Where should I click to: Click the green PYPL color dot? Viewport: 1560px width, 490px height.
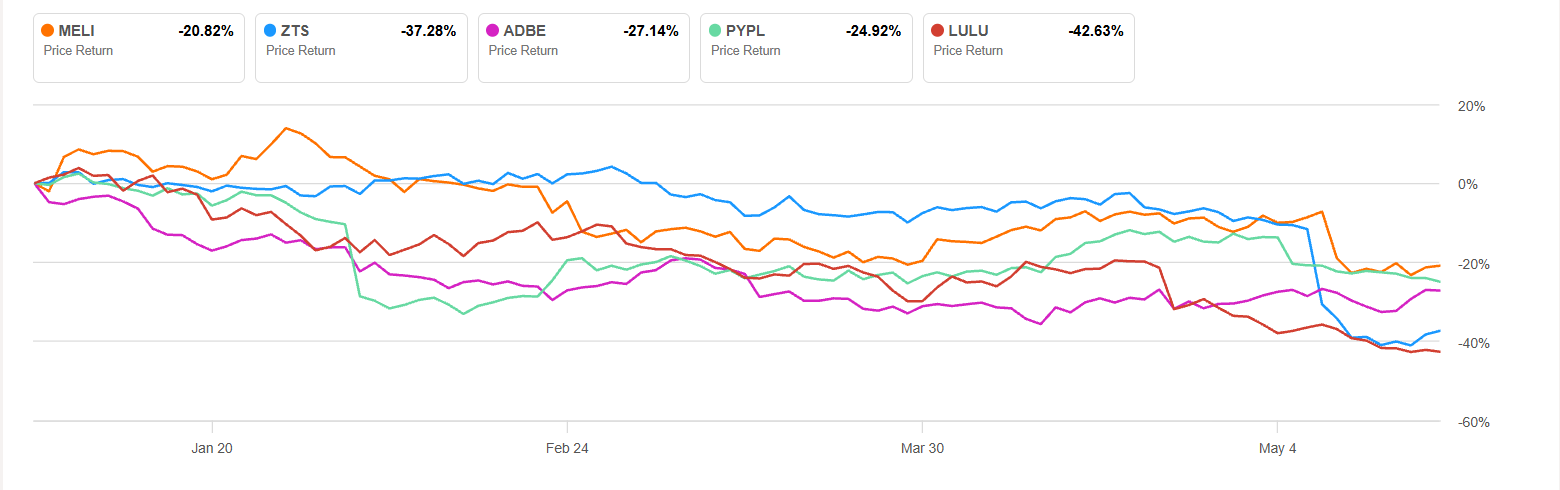click(x=716, y=31)
